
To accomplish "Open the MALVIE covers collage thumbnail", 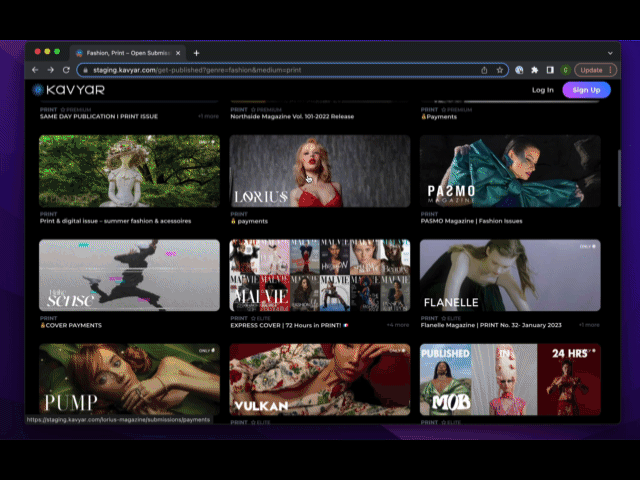I will 320,275.
